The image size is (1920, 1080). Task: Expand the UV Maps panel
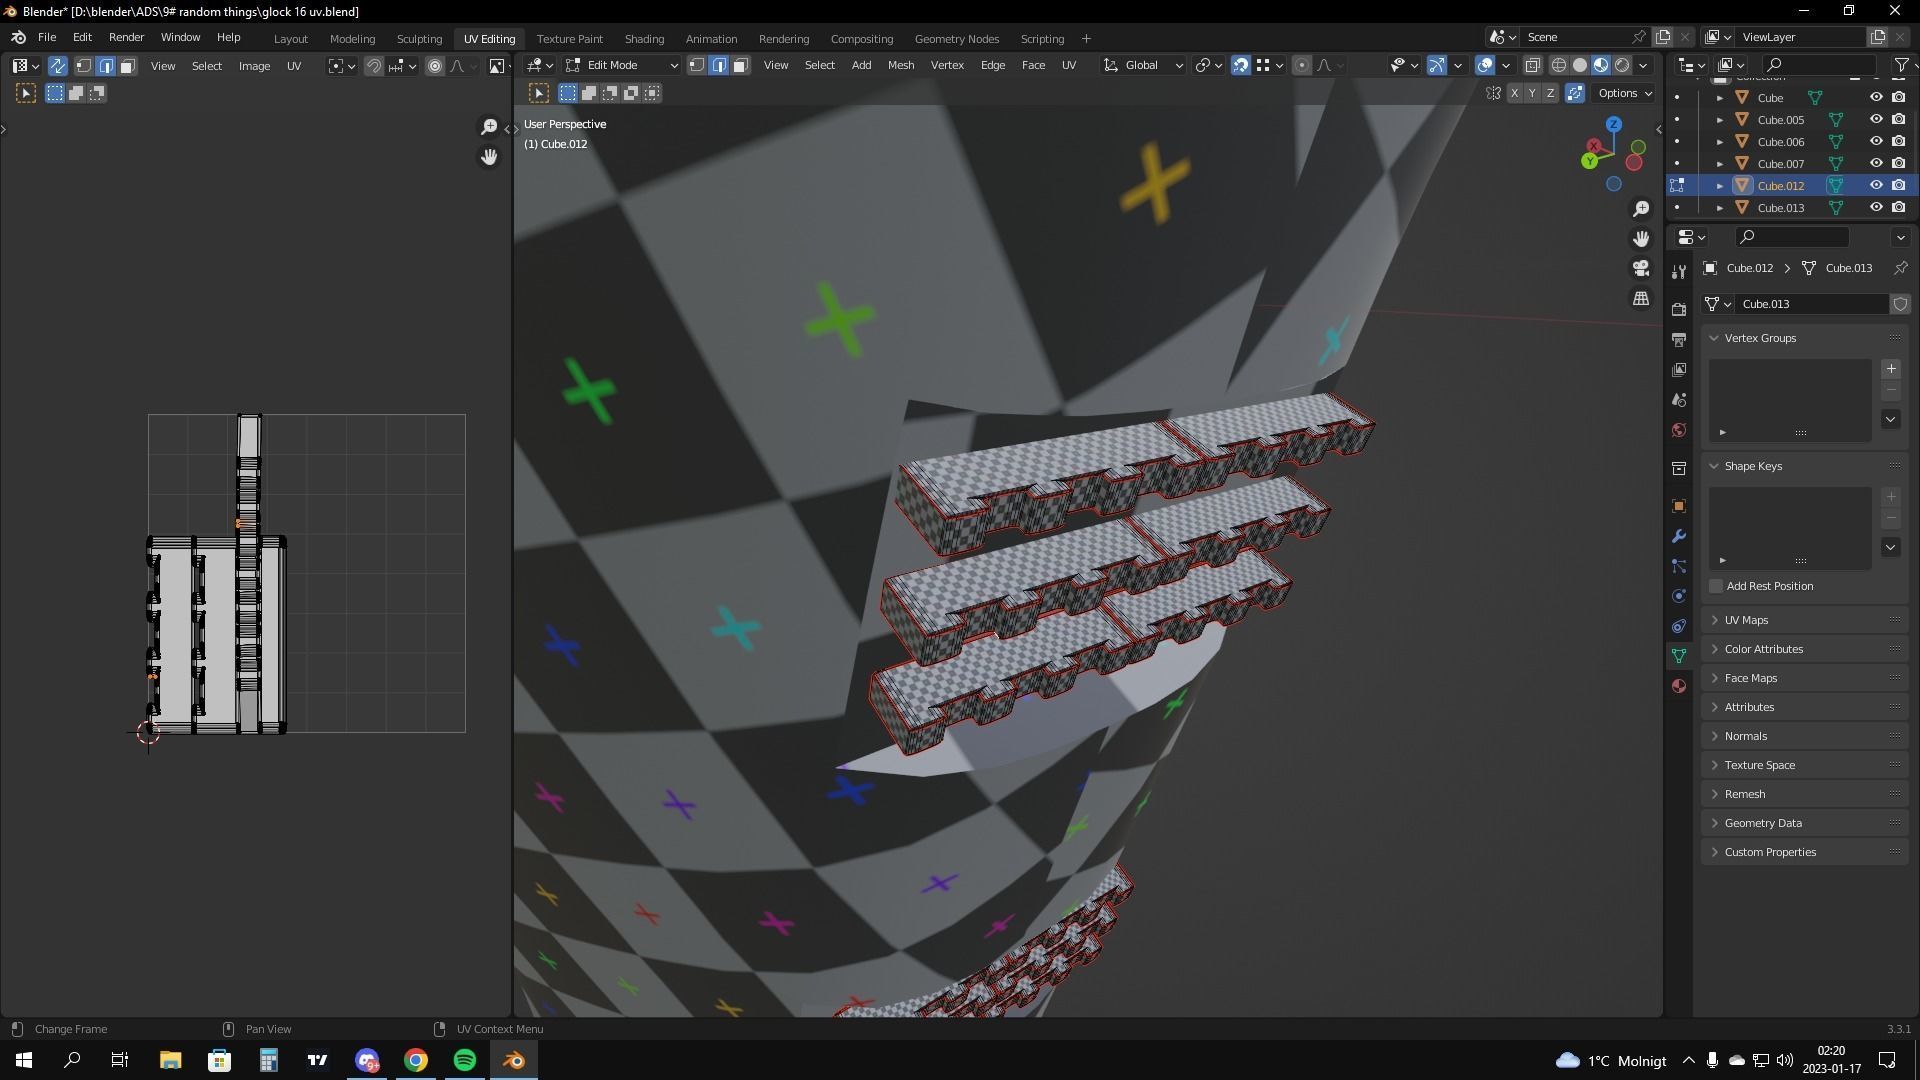(x=1746, y=620)
